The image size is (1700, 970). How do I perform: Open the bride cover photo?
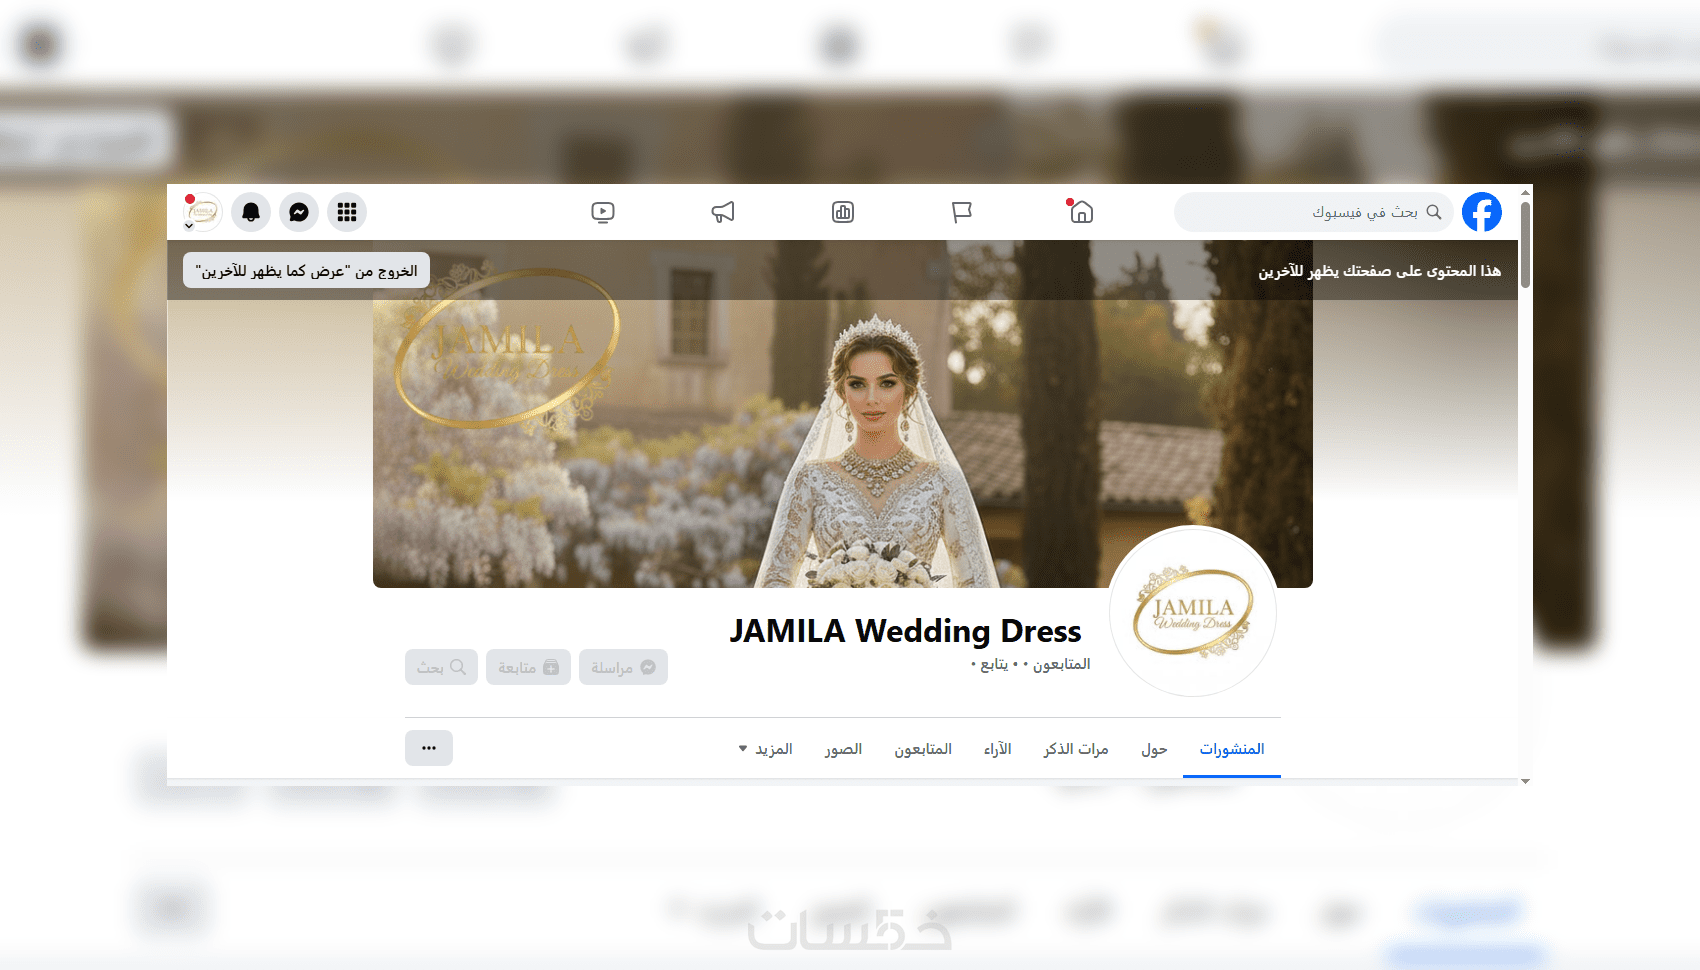pos(843,414)
